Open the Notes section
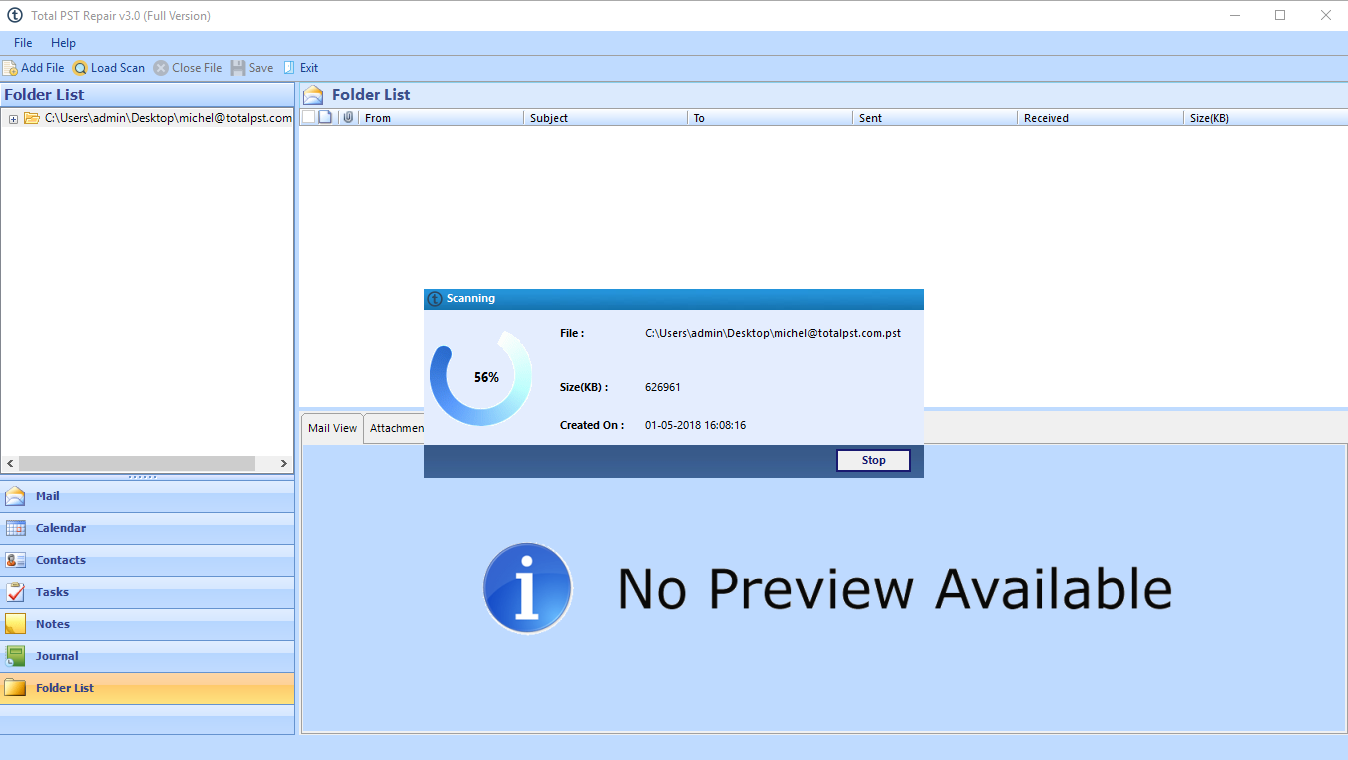1348x760 pixels. 52,624
